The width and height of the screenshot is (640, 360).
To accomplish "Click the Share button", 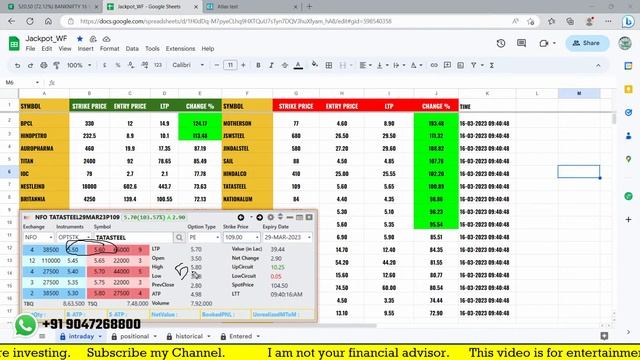I will tap(587, 43).
